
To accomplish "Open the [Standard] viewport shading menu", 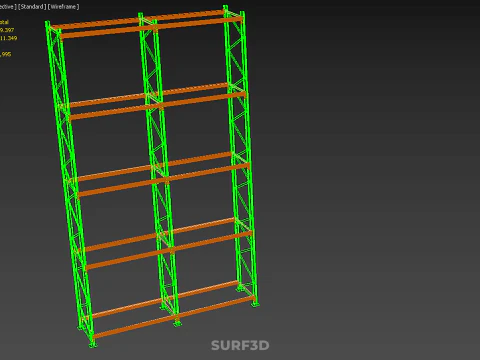I will click(x=32, y=7).
